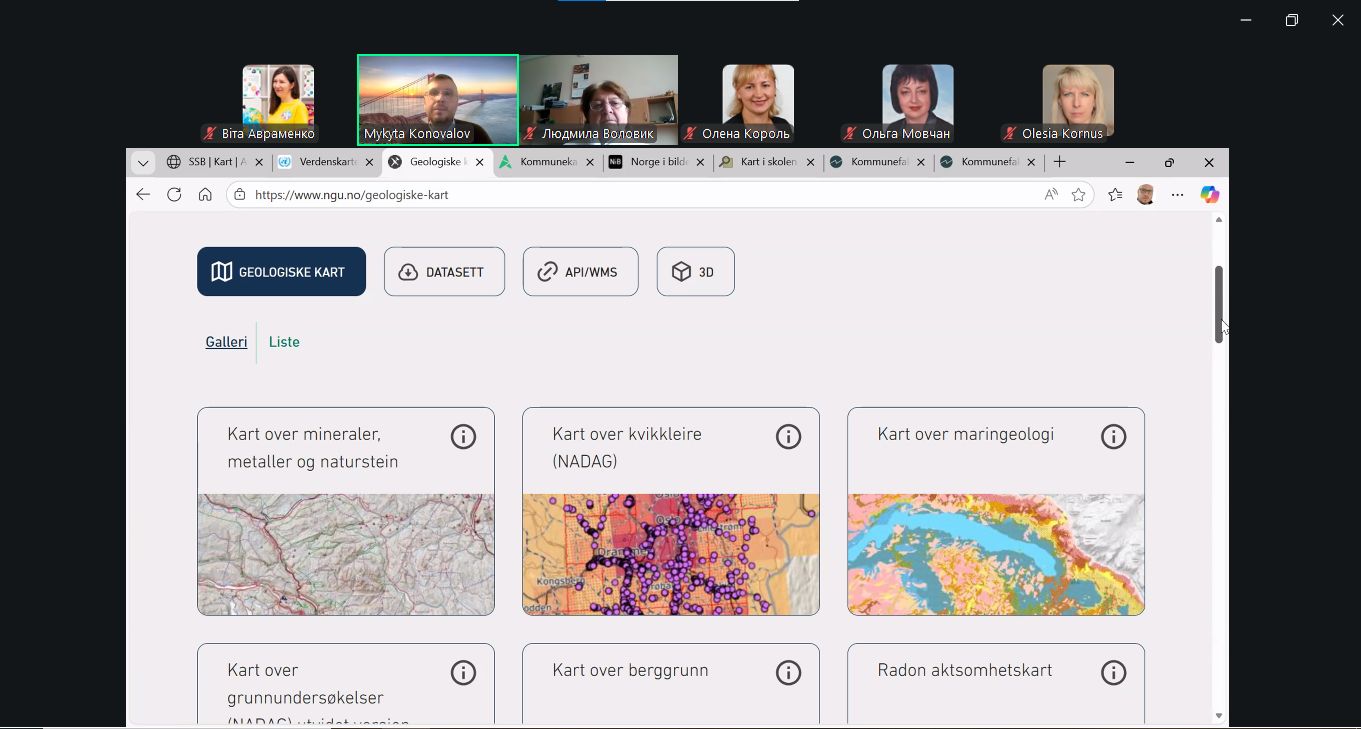The width and height of the screenshot is (1361, 729).
Task: Click the browser refresh icon
Action: 174,195
